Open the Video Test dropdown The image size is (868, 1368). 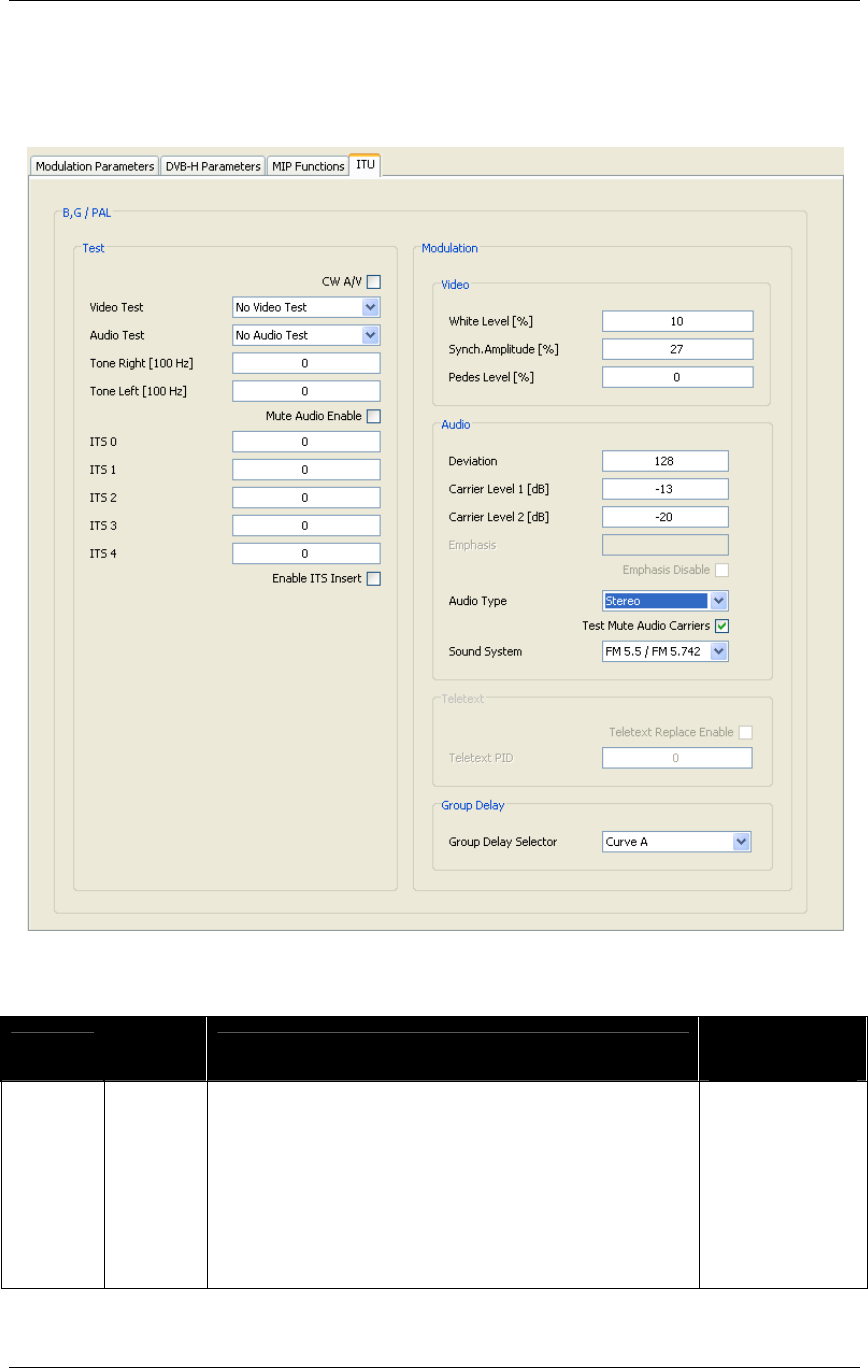click(307, 308)
